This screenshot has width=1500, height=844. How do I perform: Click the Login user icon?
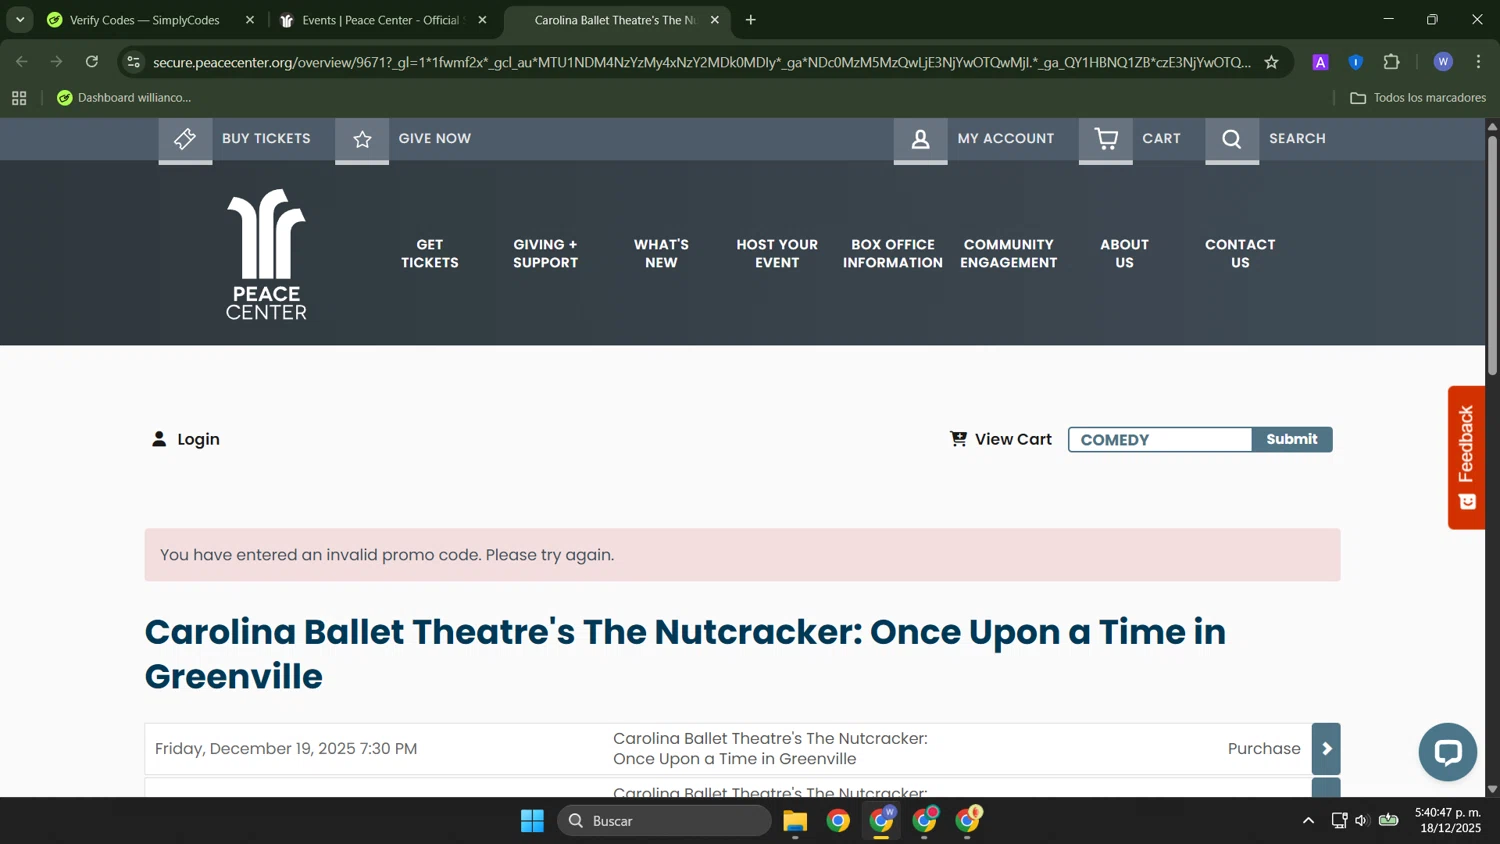coord(159,439)
